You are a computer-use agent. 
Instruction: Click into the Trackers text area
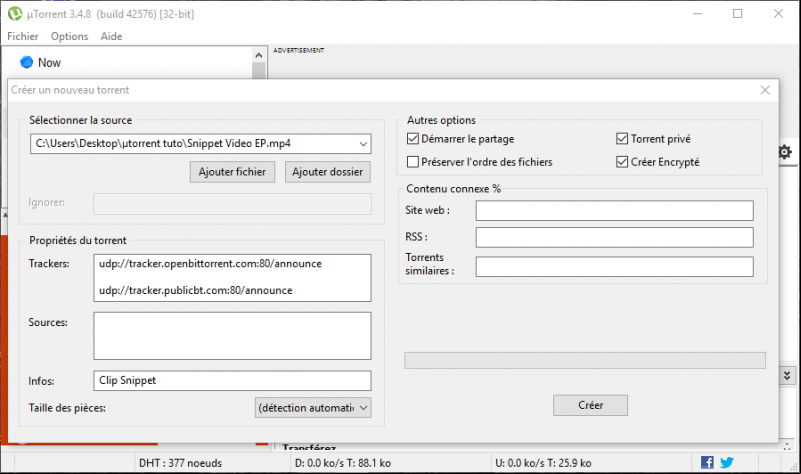click(x=232, y=278)
